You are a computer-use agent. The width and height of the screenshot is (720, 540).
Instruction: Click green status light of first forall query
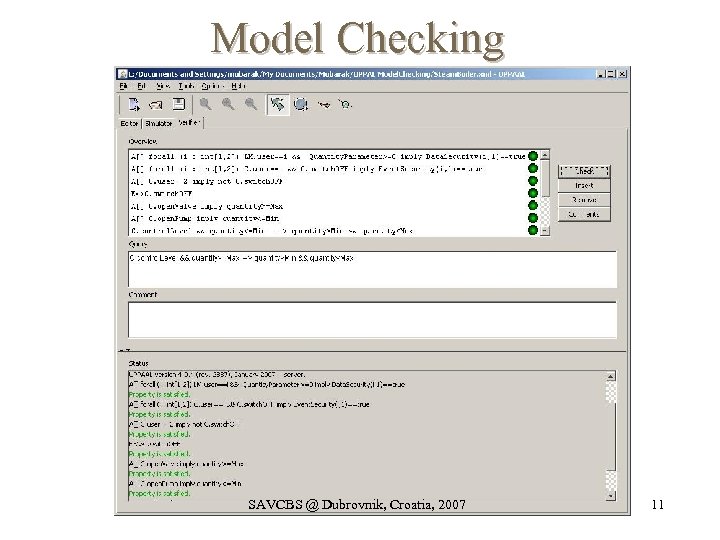(x=533, y=156)
